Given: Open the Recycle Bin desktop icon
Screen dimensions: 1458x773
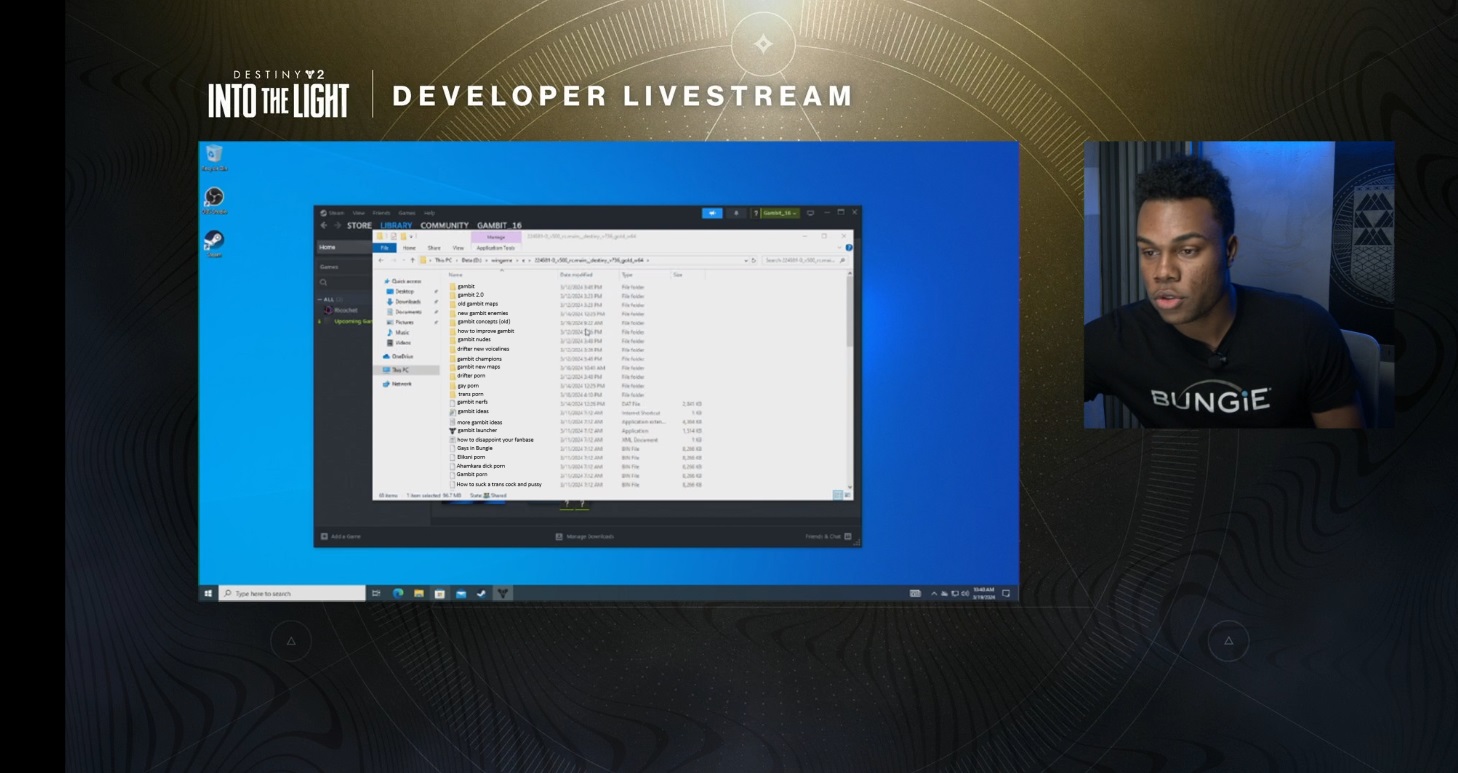Looking at the screenshot, I should coord(213,157).
